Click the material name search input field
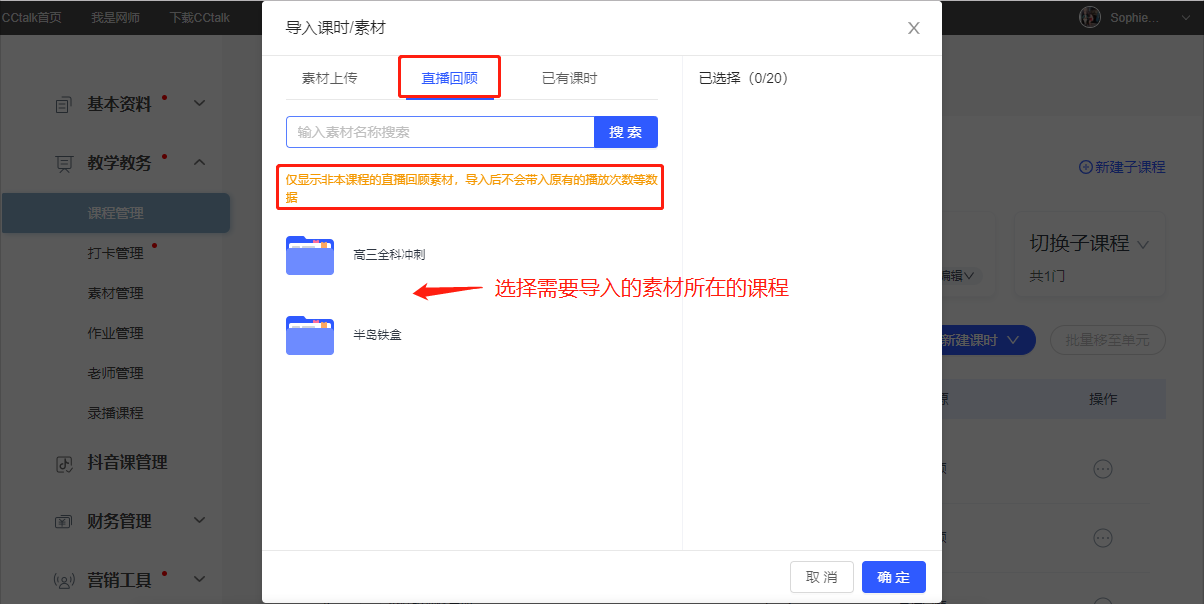This screenshot has height=604, width=1204. coord(440,131)
